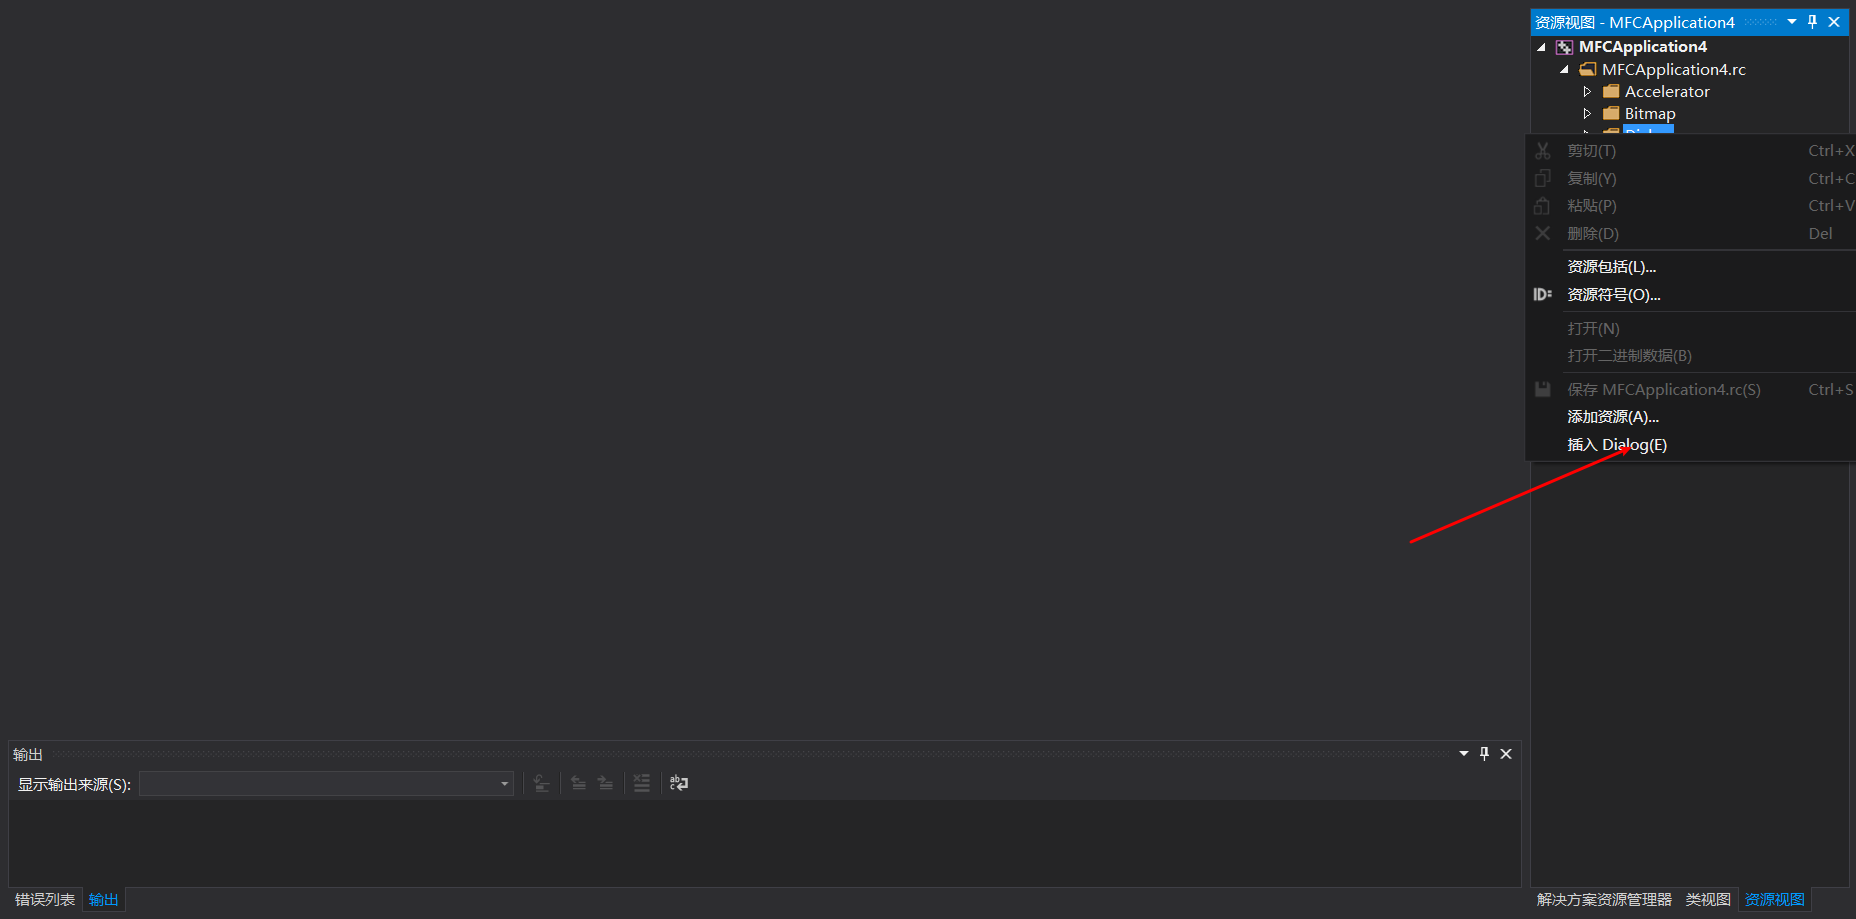The height and width of the screenshot is (919, 1856).
Task: Click find message in code icon
Action: 541,783
